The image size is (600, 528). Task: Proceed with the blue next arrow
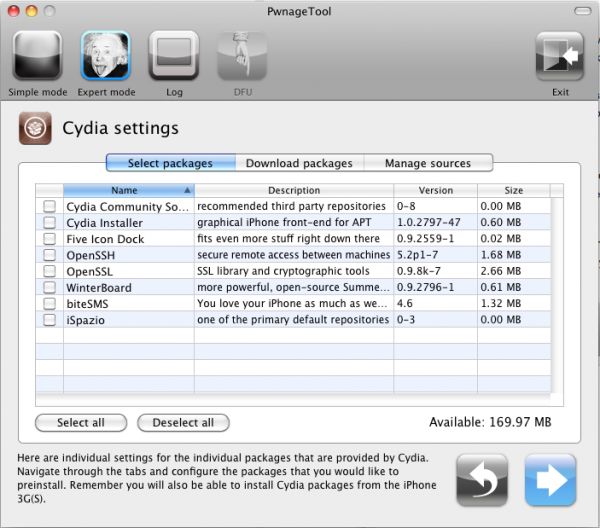tap(550, 480)
